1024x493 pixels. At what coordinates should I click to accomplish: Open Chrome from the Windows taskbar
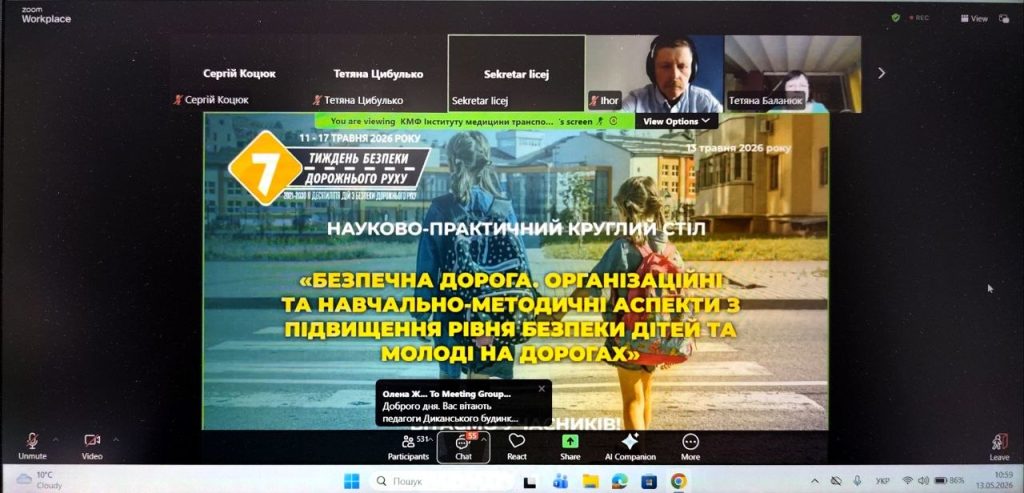pyautogui.click(x=679, y=481)
